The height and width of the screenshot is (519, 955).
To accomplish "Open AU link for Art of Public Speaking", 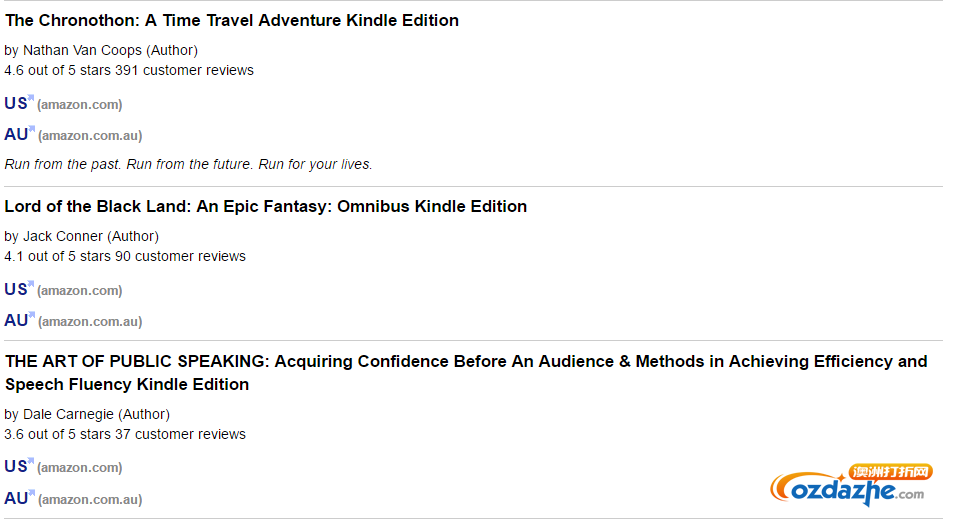I will click(x=16, y=498).
